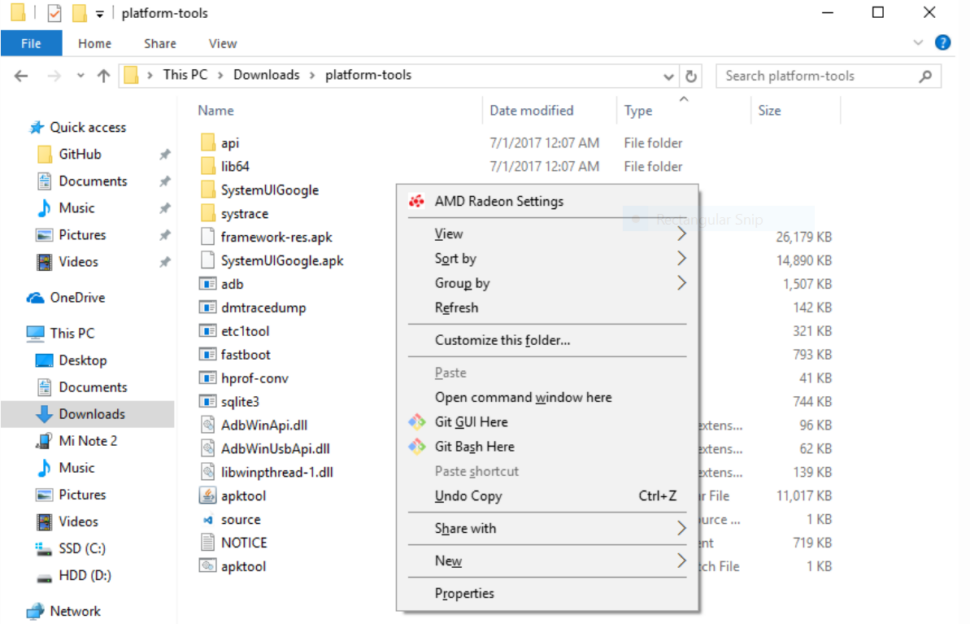The width and height of the screenshot is (970, 624).
Task: Sort files by the Type column
Action: [x=638, y=111]
